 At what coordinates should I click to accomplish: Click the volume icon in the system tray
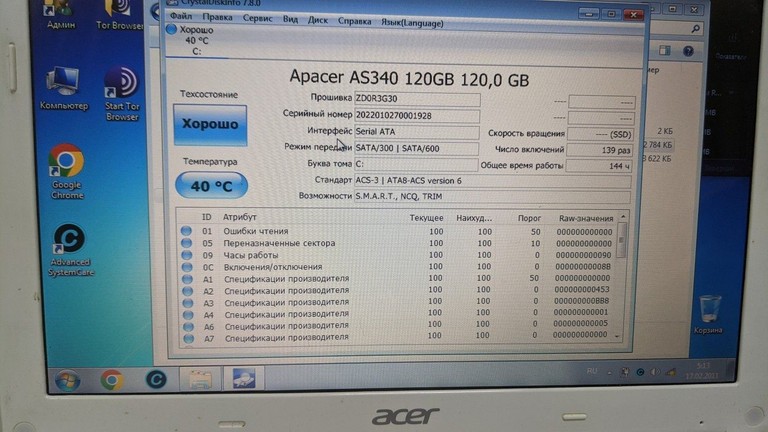coord(654,372)
